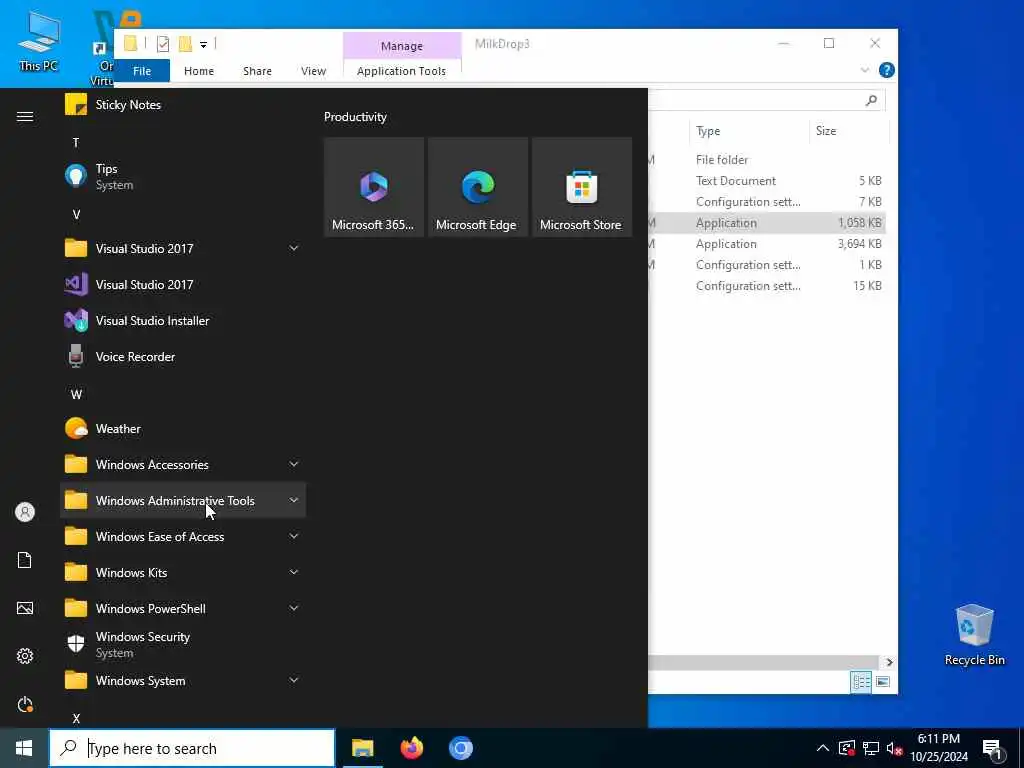The height and width of the screenshot is (768, 1024).
Task: Click New Folder icon in Quick Access Toolbar
Action: (x=185, y=44)
